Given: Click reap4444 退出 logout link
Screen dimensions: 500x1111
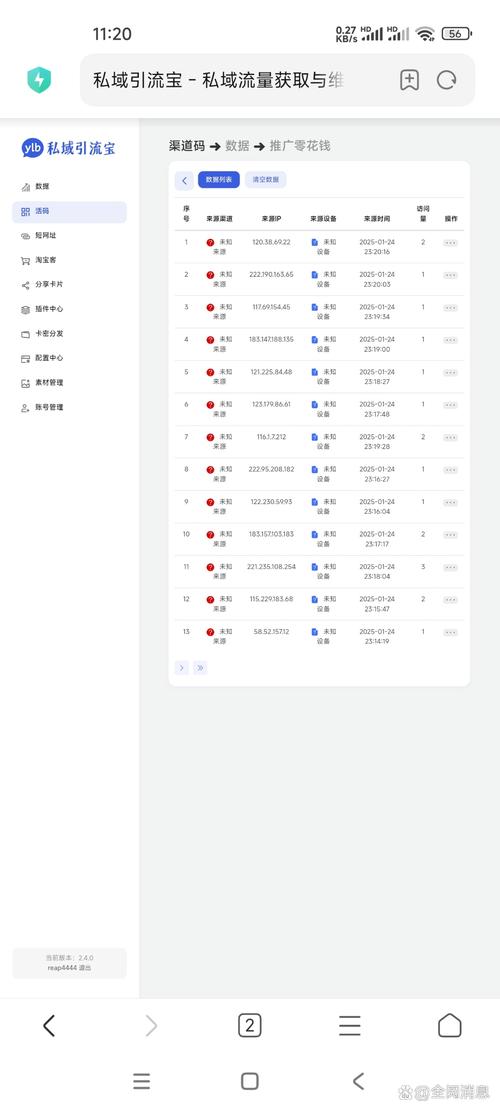Looking at the screenshot, I should [x=69, y=968].
